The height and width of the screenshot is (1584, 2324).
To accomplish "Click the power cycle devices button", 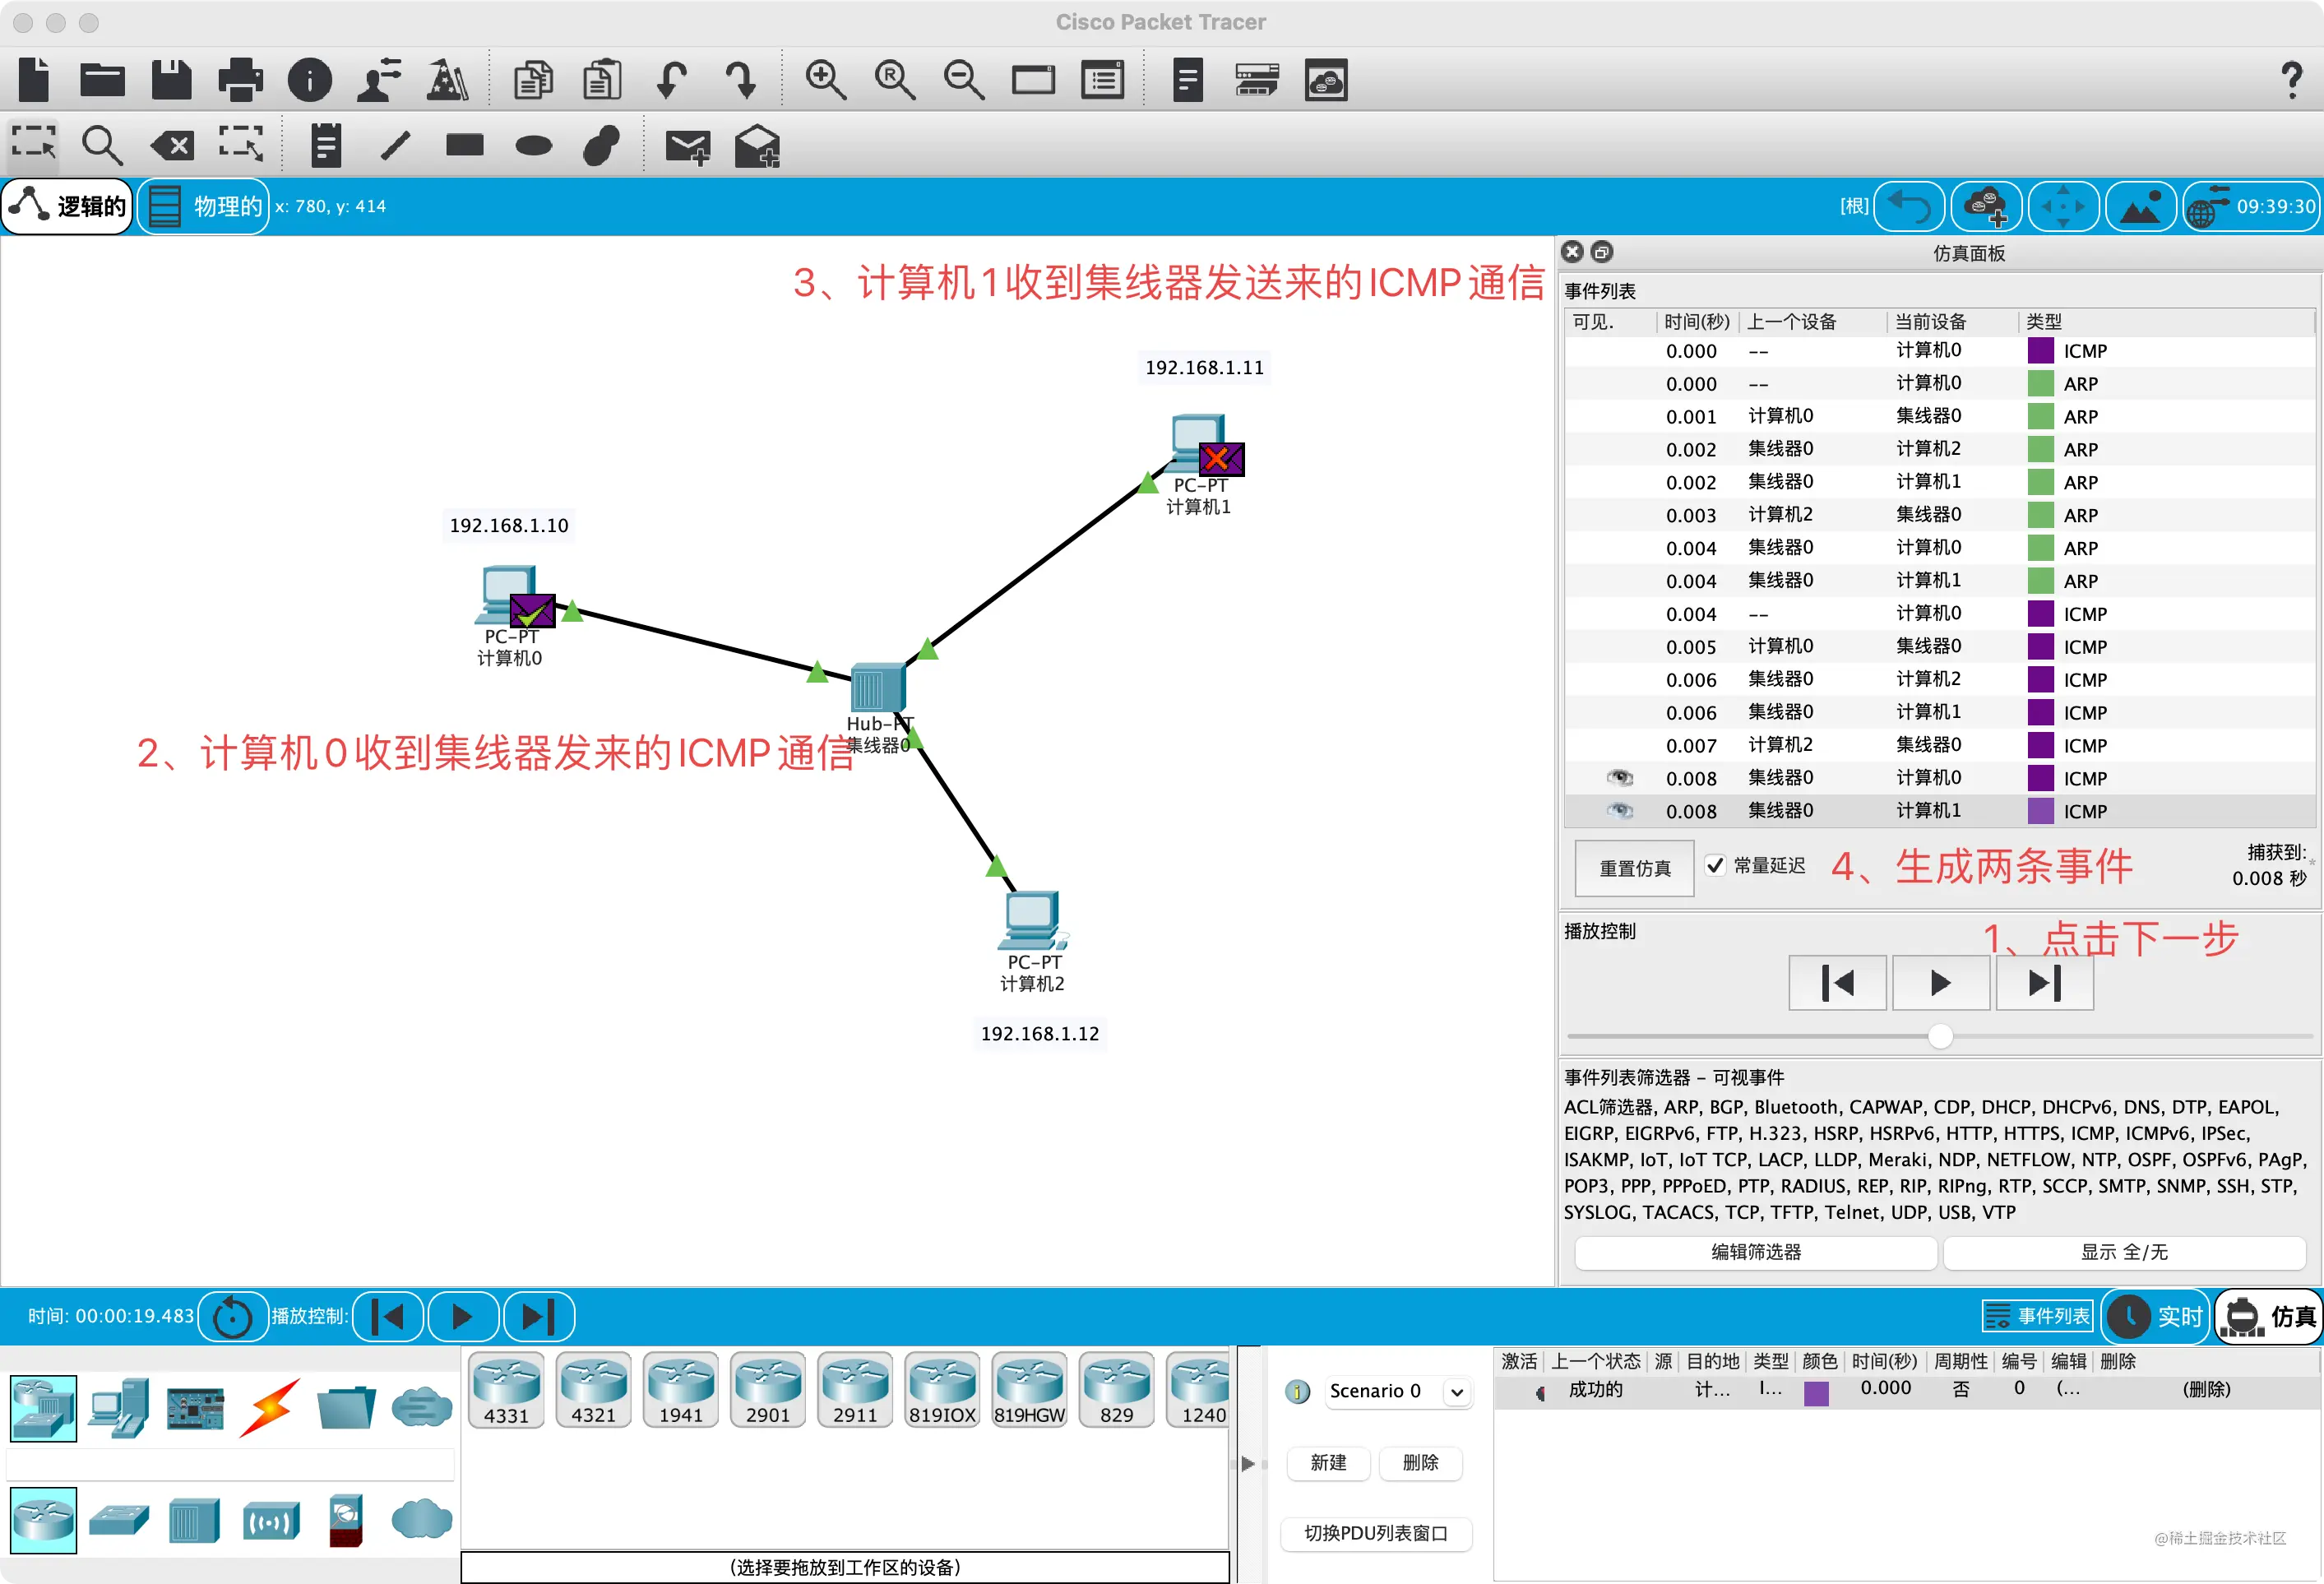I will tap(232, 1316).
